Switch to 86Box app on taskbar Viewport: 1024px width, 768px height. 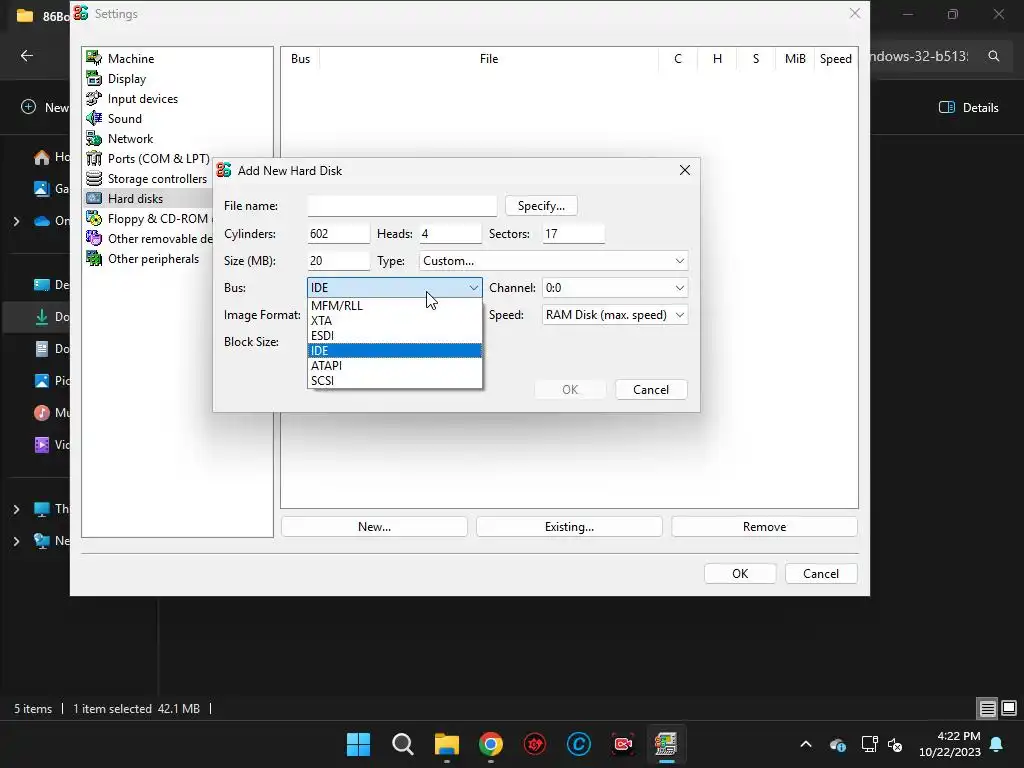tap(666, 744)
